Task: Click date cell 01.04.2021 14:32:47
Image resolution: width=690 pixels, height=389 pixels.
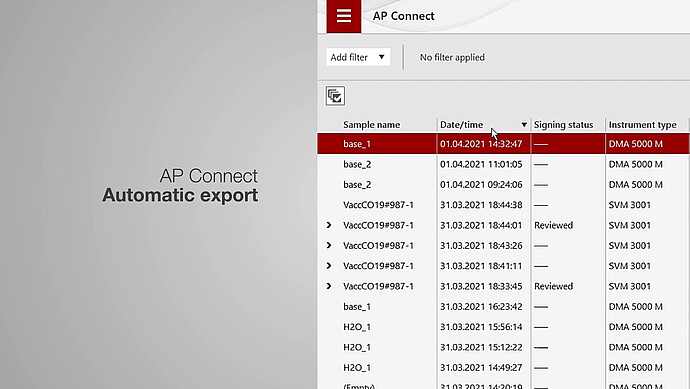Action: click(x=481, y=144)
